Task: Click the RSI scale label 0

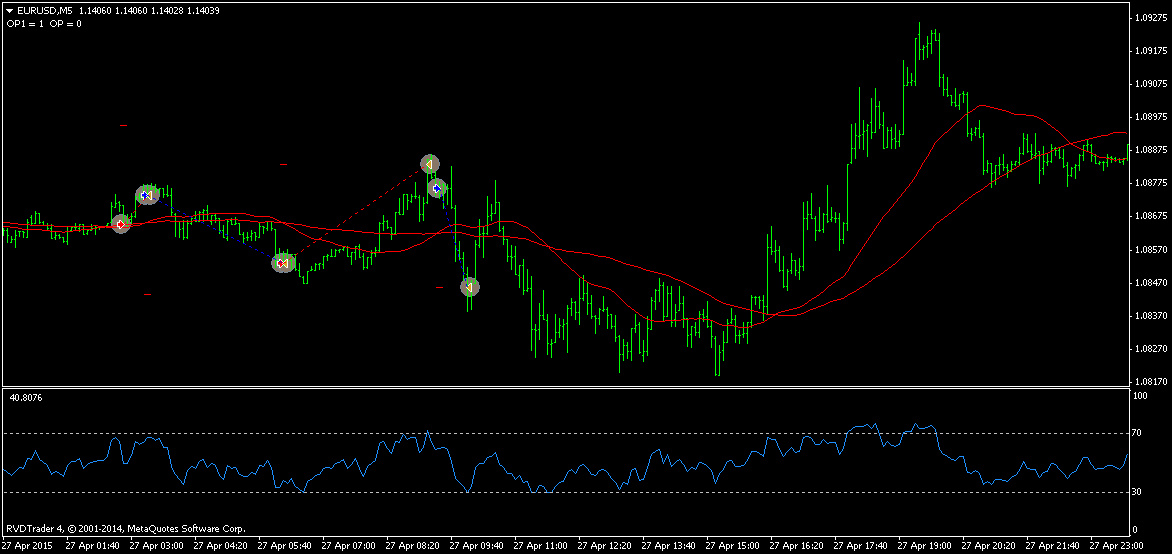Action: pyautogui.click(x=1136, y=530)
